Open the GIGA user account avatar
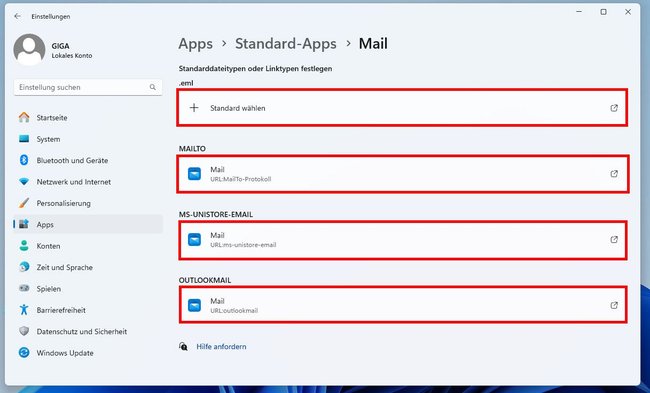The image size is (650, 393). tap(29, 50)
